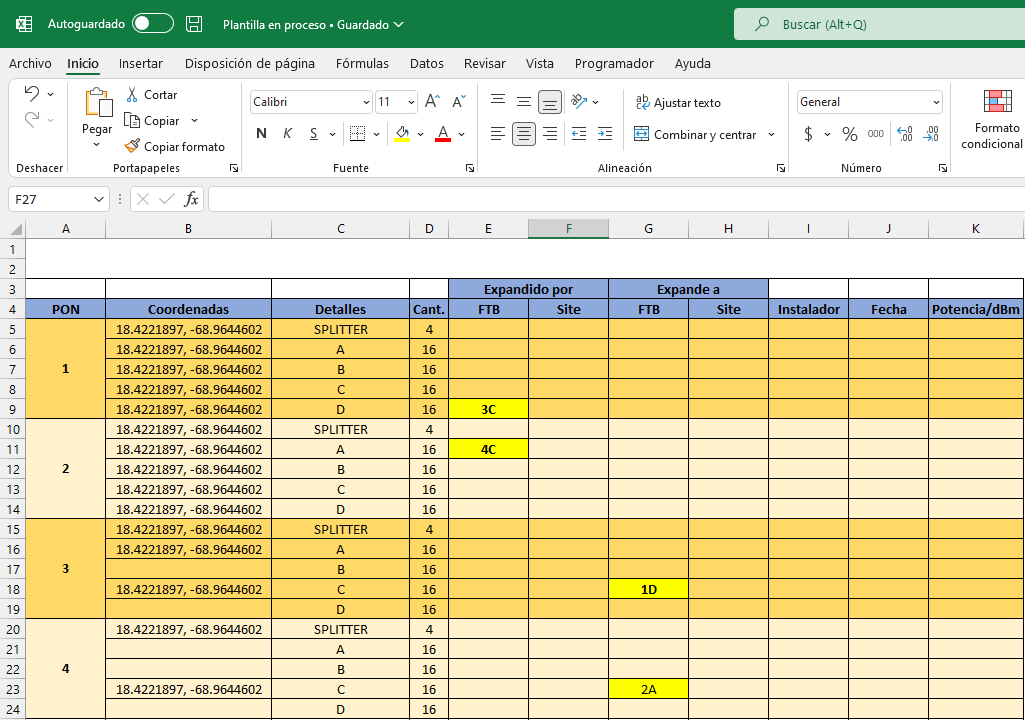This screenshot has width=1025, height=720.
Task: Decrease the indent
Action: tap(579, 134)
